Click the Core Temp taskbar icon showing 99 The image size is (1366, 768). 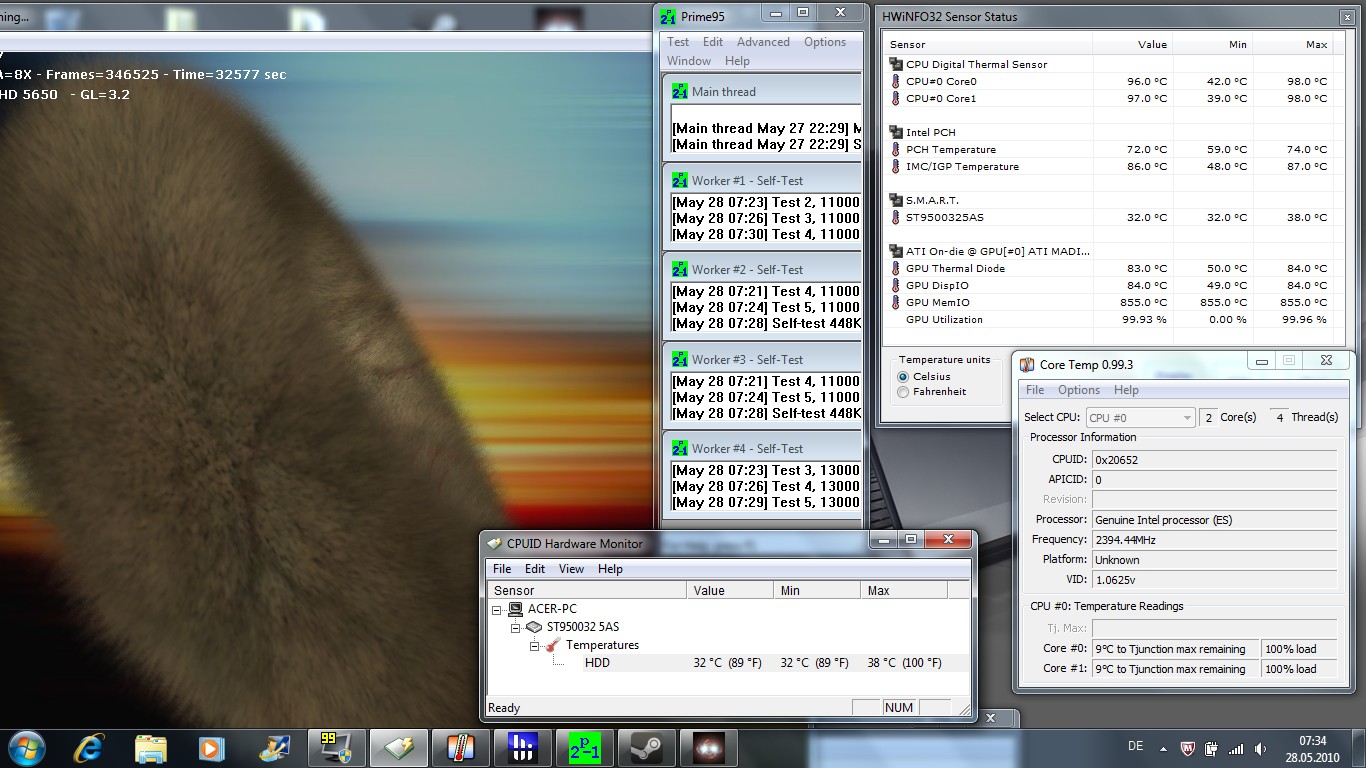click(335, 748)
